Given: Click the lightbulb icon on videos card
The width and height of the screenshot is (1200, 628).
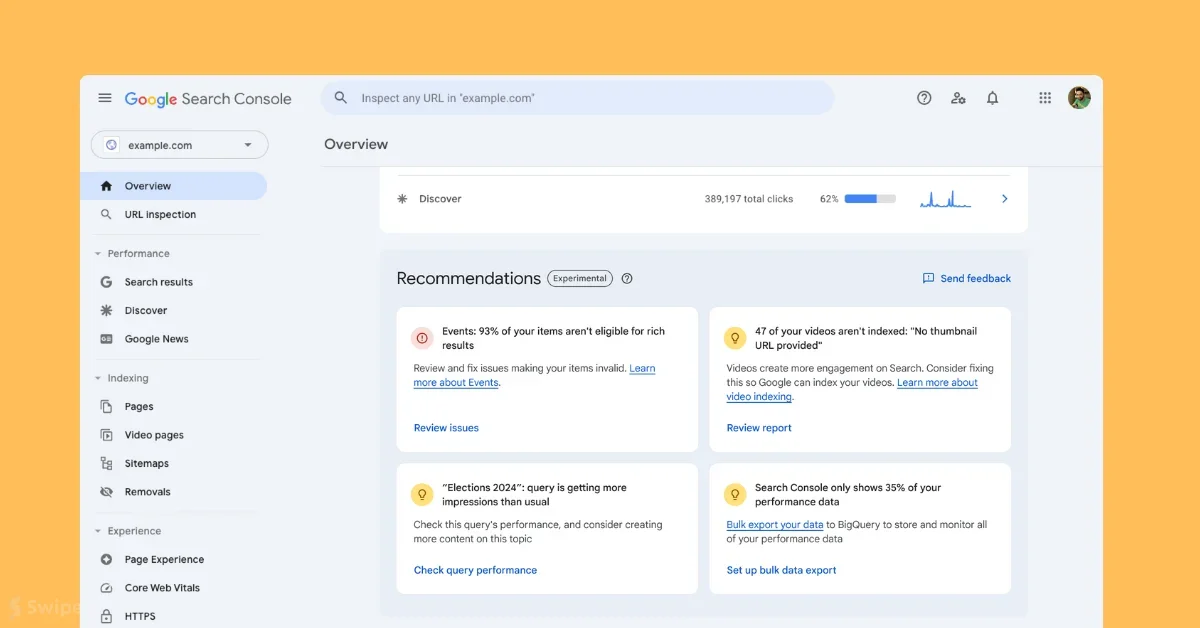Looking at the screenshot, I should point(735,338).
